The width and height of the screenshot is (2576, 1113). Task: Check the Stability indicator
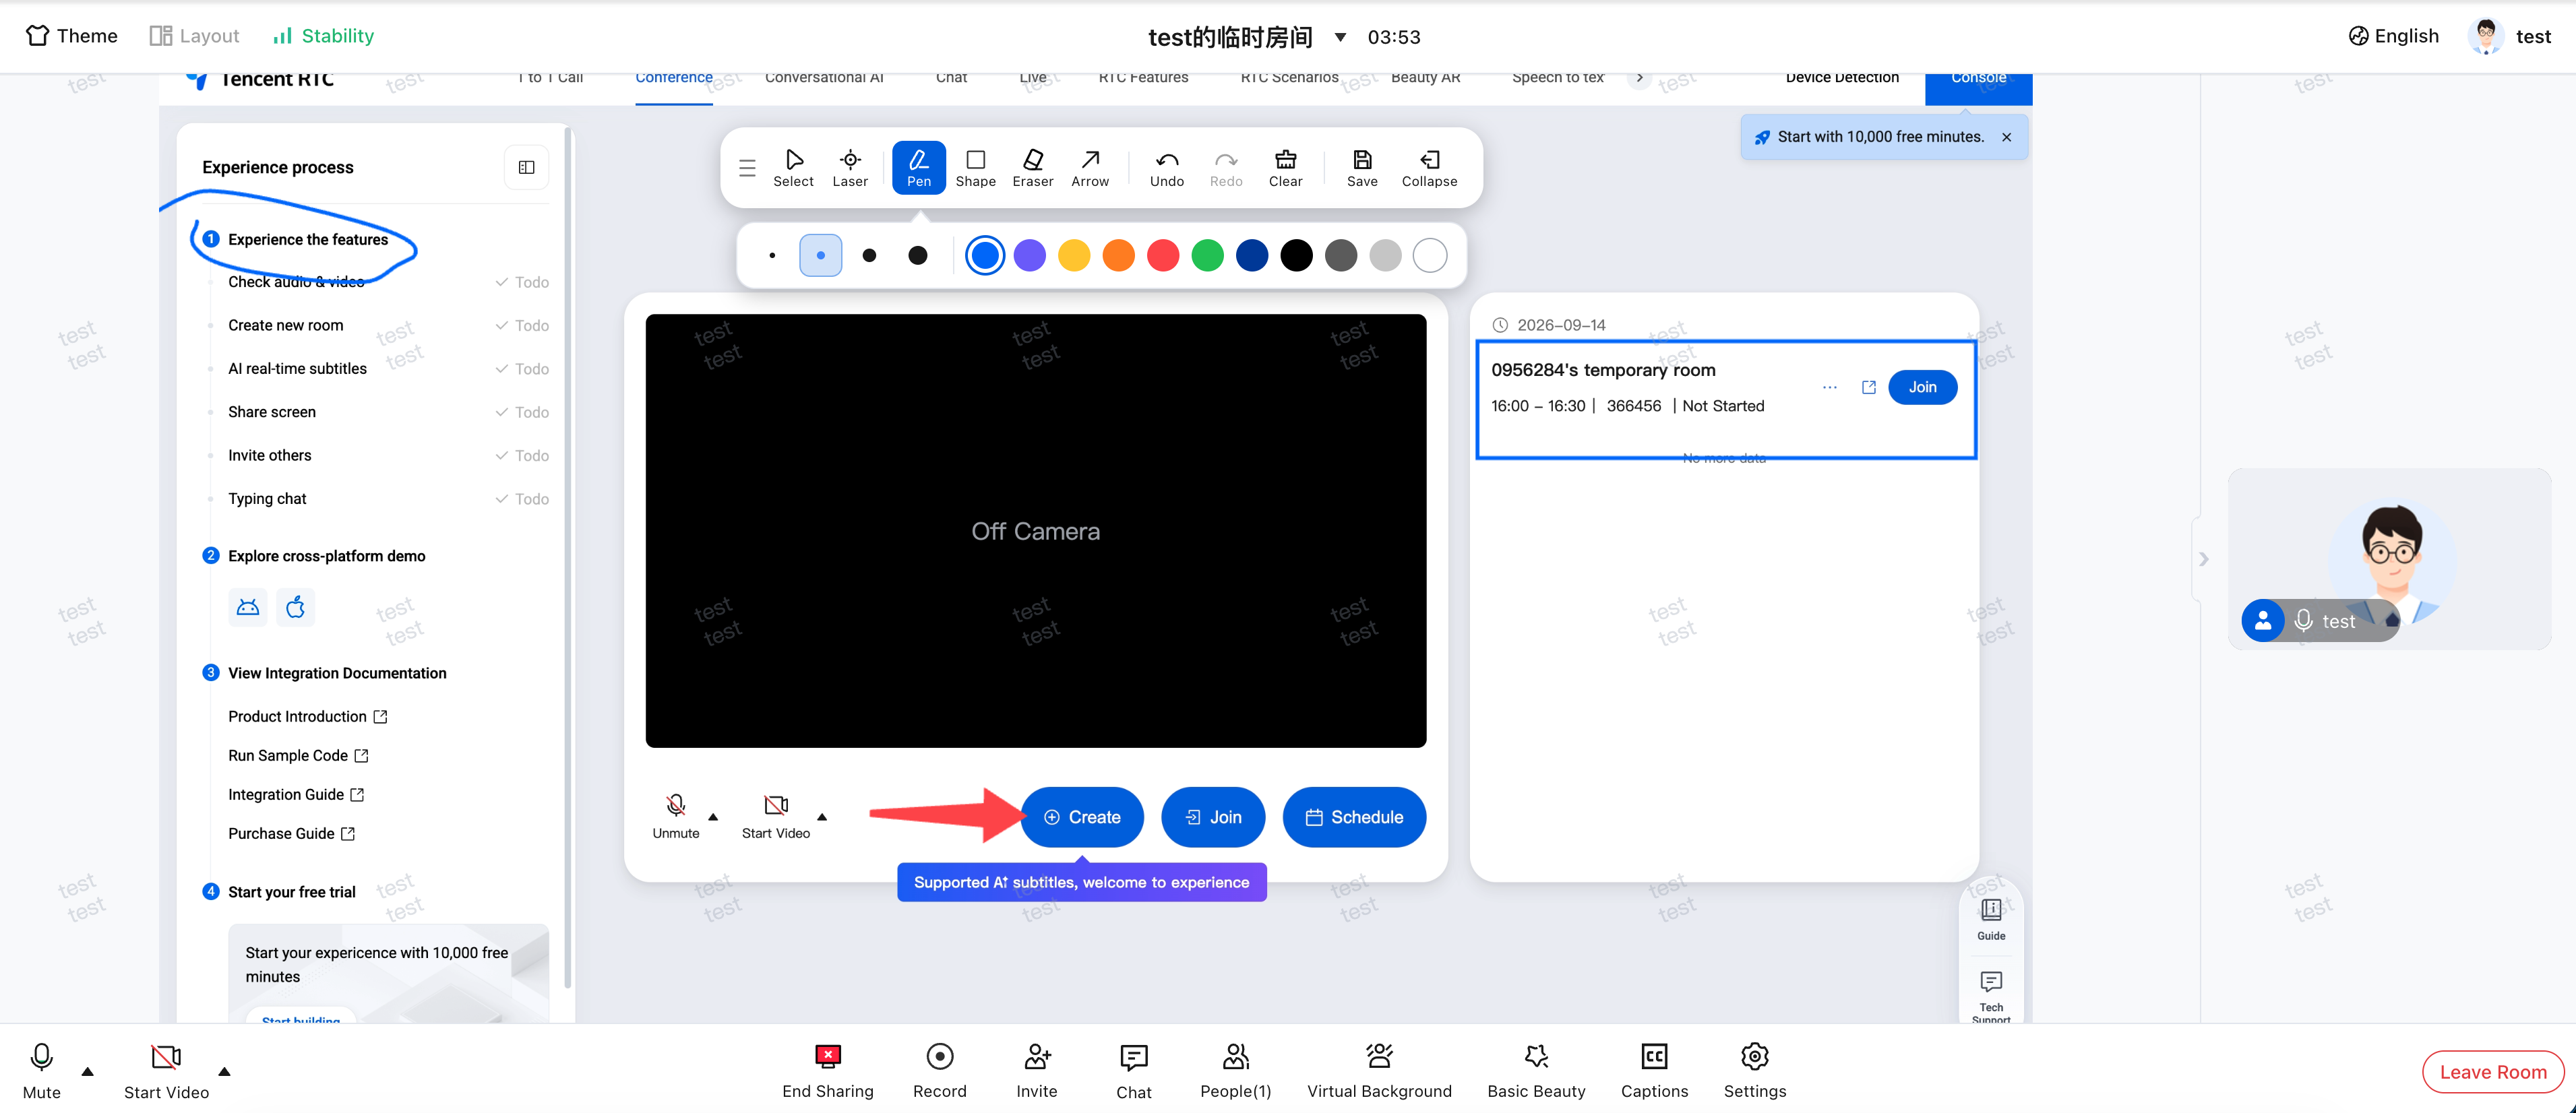(323, 36)
